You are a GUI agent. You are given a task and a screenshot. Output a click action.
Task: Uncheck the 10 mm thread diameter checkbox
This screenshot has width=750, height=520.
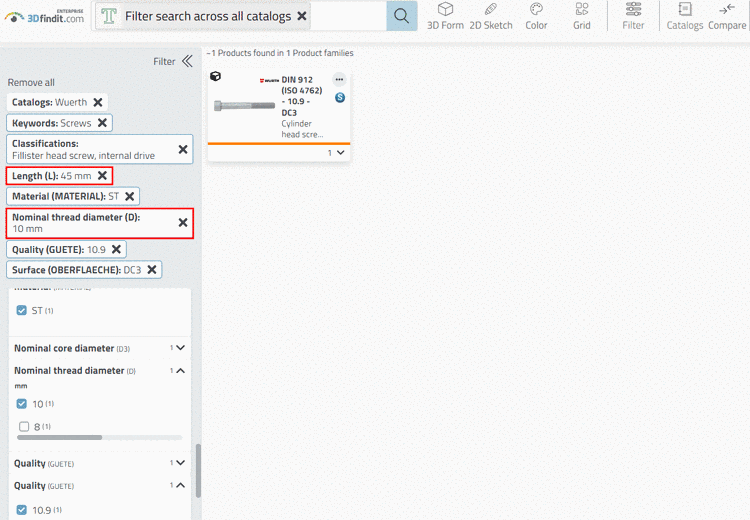(22, 404)
